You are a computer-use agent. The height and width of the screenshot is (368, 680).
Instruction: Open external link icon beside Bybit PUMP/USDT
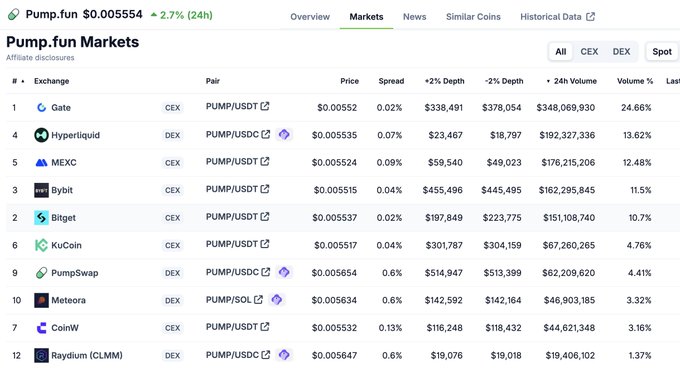(265, 189)
